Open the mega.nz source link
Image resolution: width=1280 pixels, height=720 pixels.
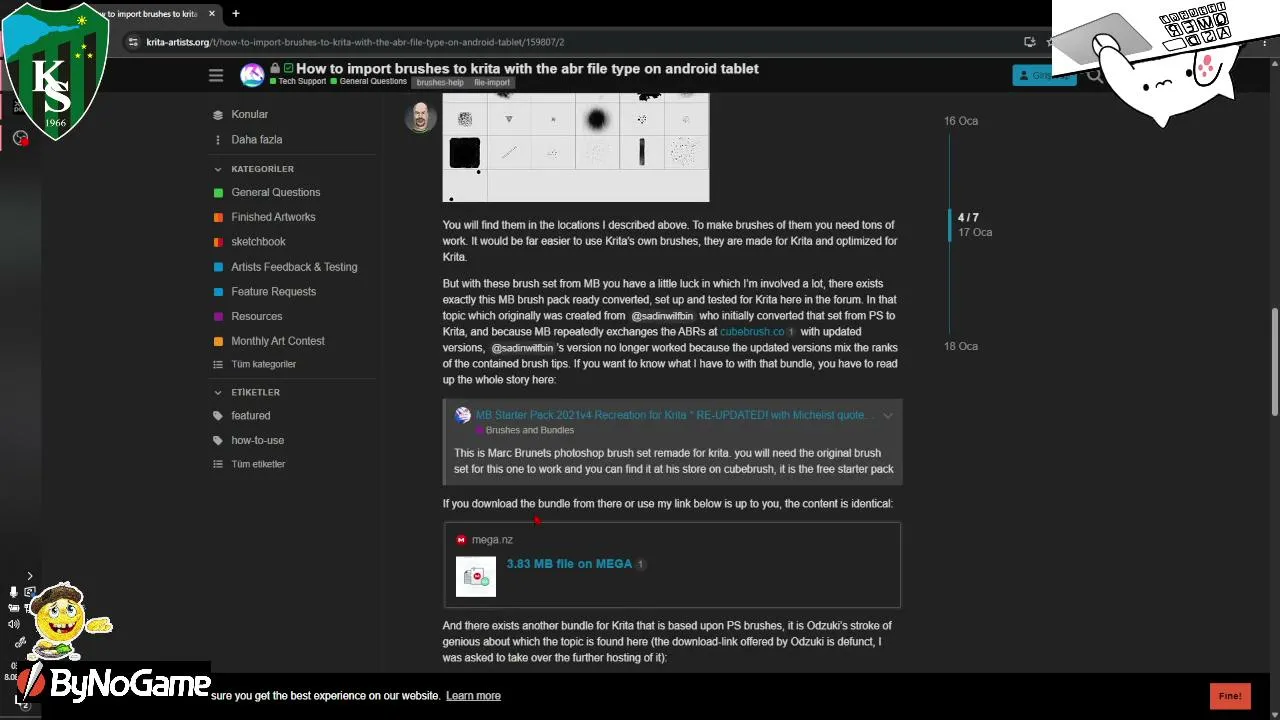[x=492, y=540]
